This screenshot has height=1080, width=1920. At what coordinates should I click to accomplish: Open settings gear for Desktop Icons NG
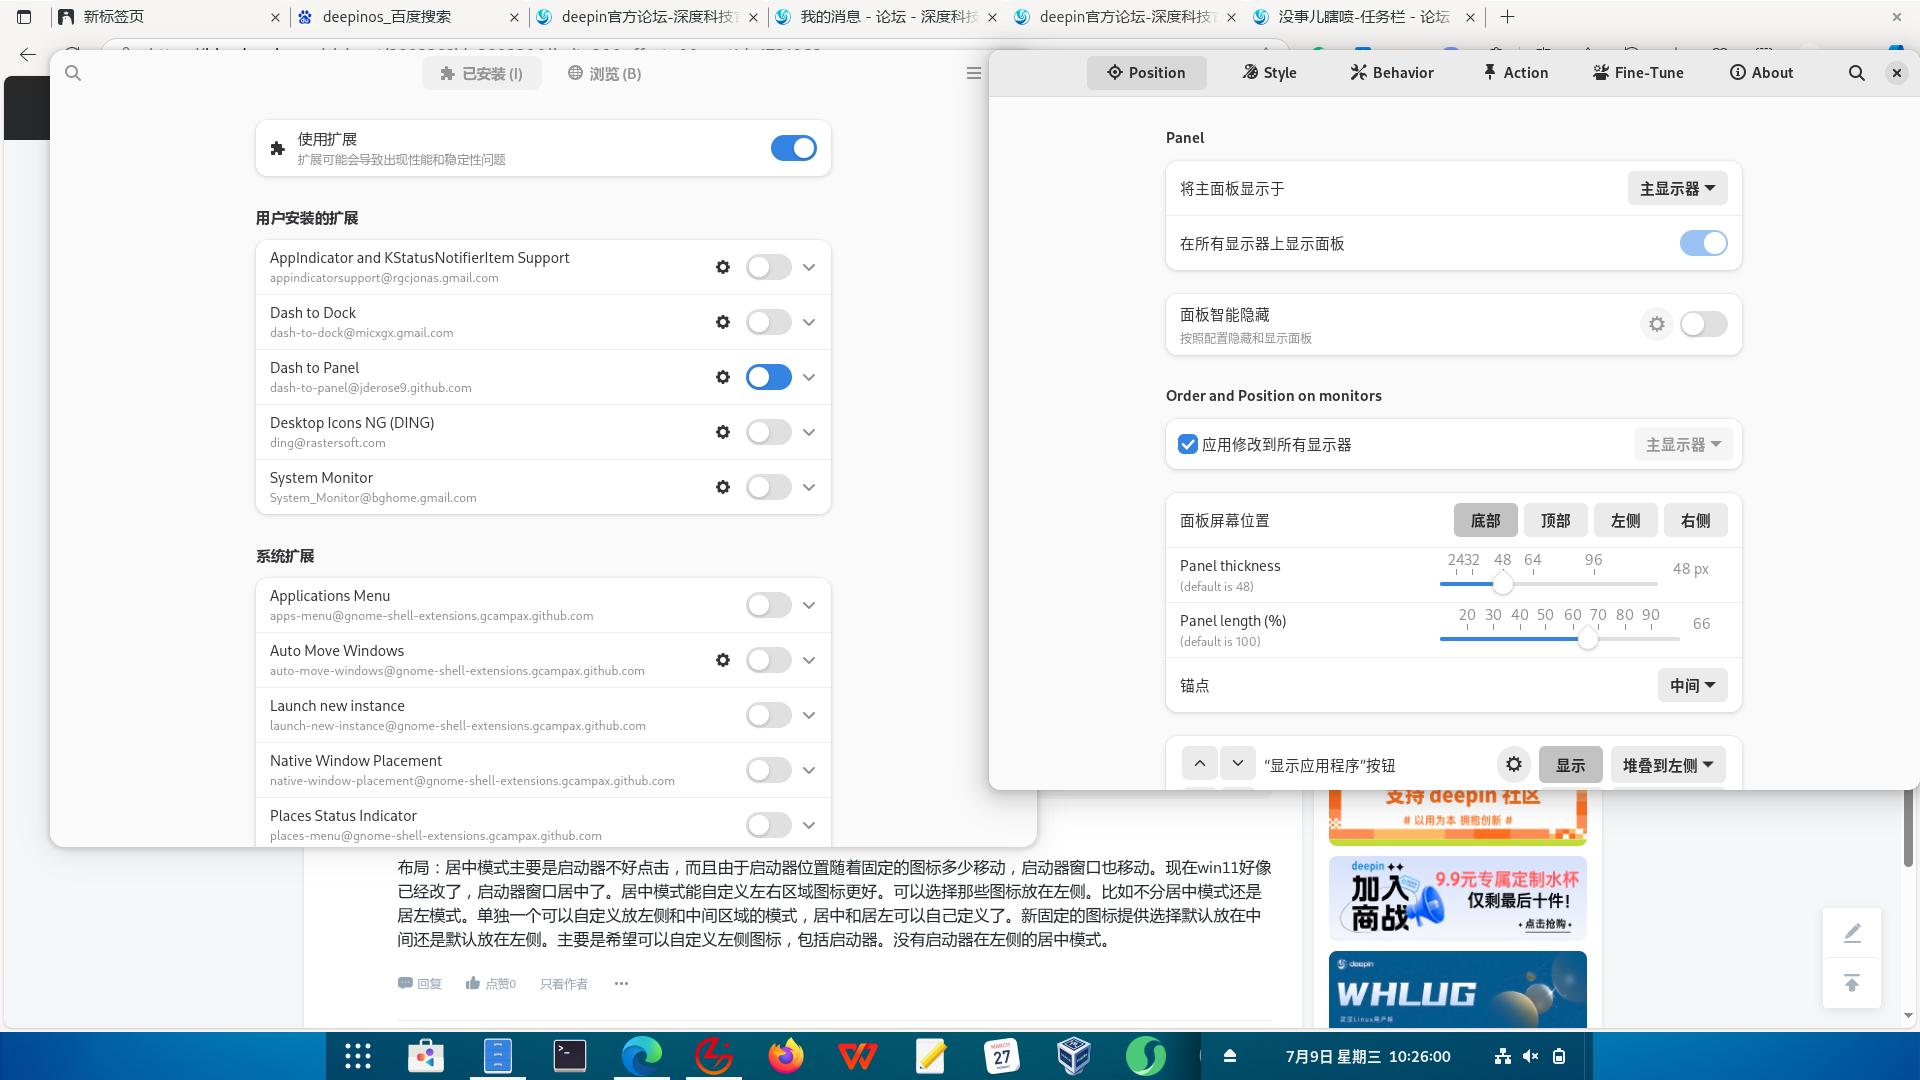[x=723, y=432]
